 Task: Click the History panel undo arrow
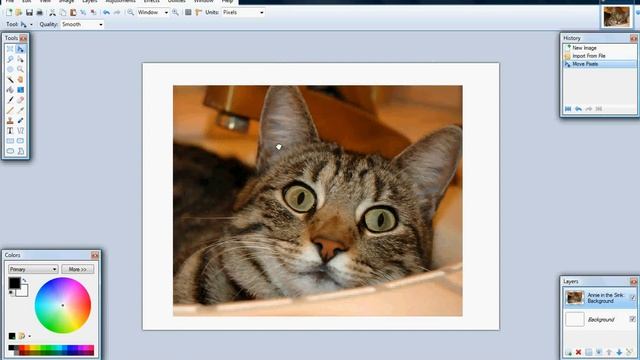click(x=578, y=109)
